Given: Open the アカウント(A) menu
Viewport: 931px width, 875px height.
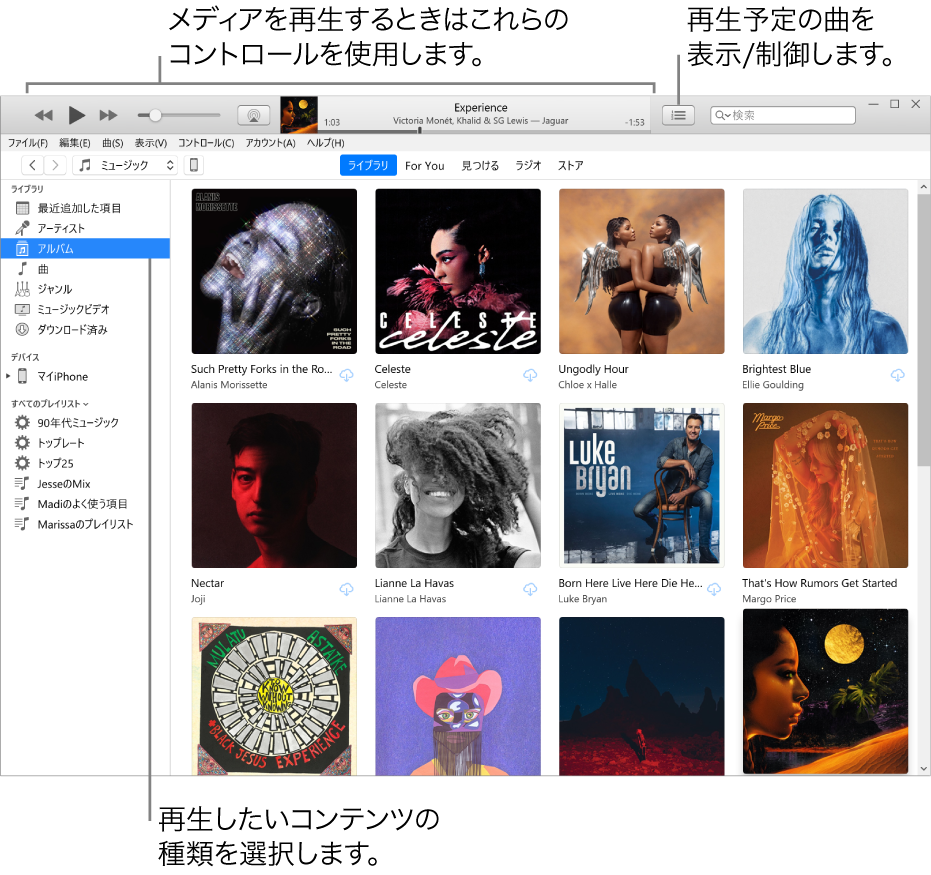Looking at the screenshot, I should (270, 143).
